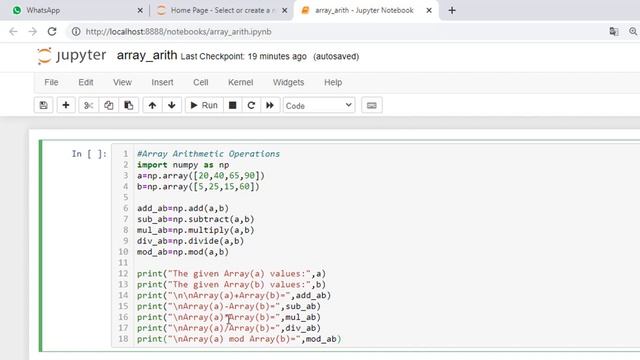640x360 pixels.
Task: Click the line add_ab=np.add(a,b)
Action: click(x=183, y=208)
